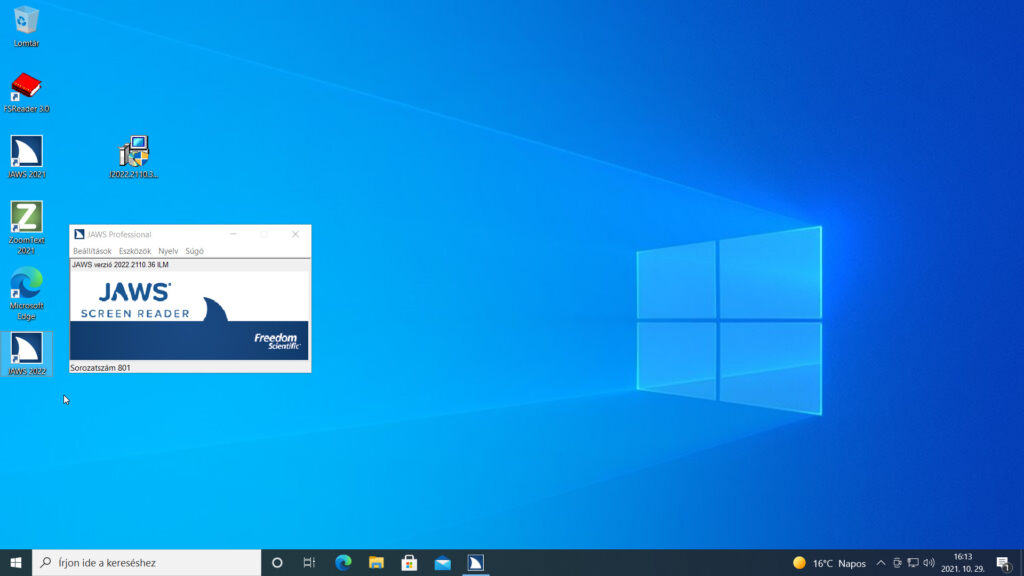Open the Súgó menu in JAWS
Screen dimensions: 1024x576
pos(194,251)
